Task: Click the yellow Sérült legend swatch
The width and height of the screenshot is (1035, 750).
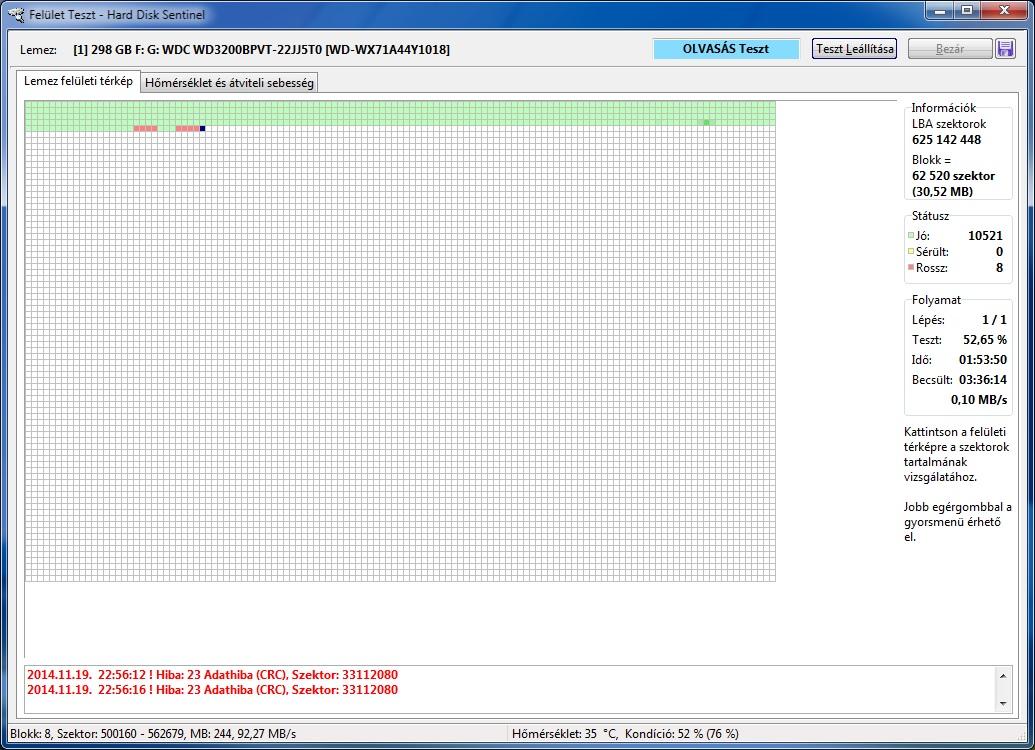Action: point(911,251)
